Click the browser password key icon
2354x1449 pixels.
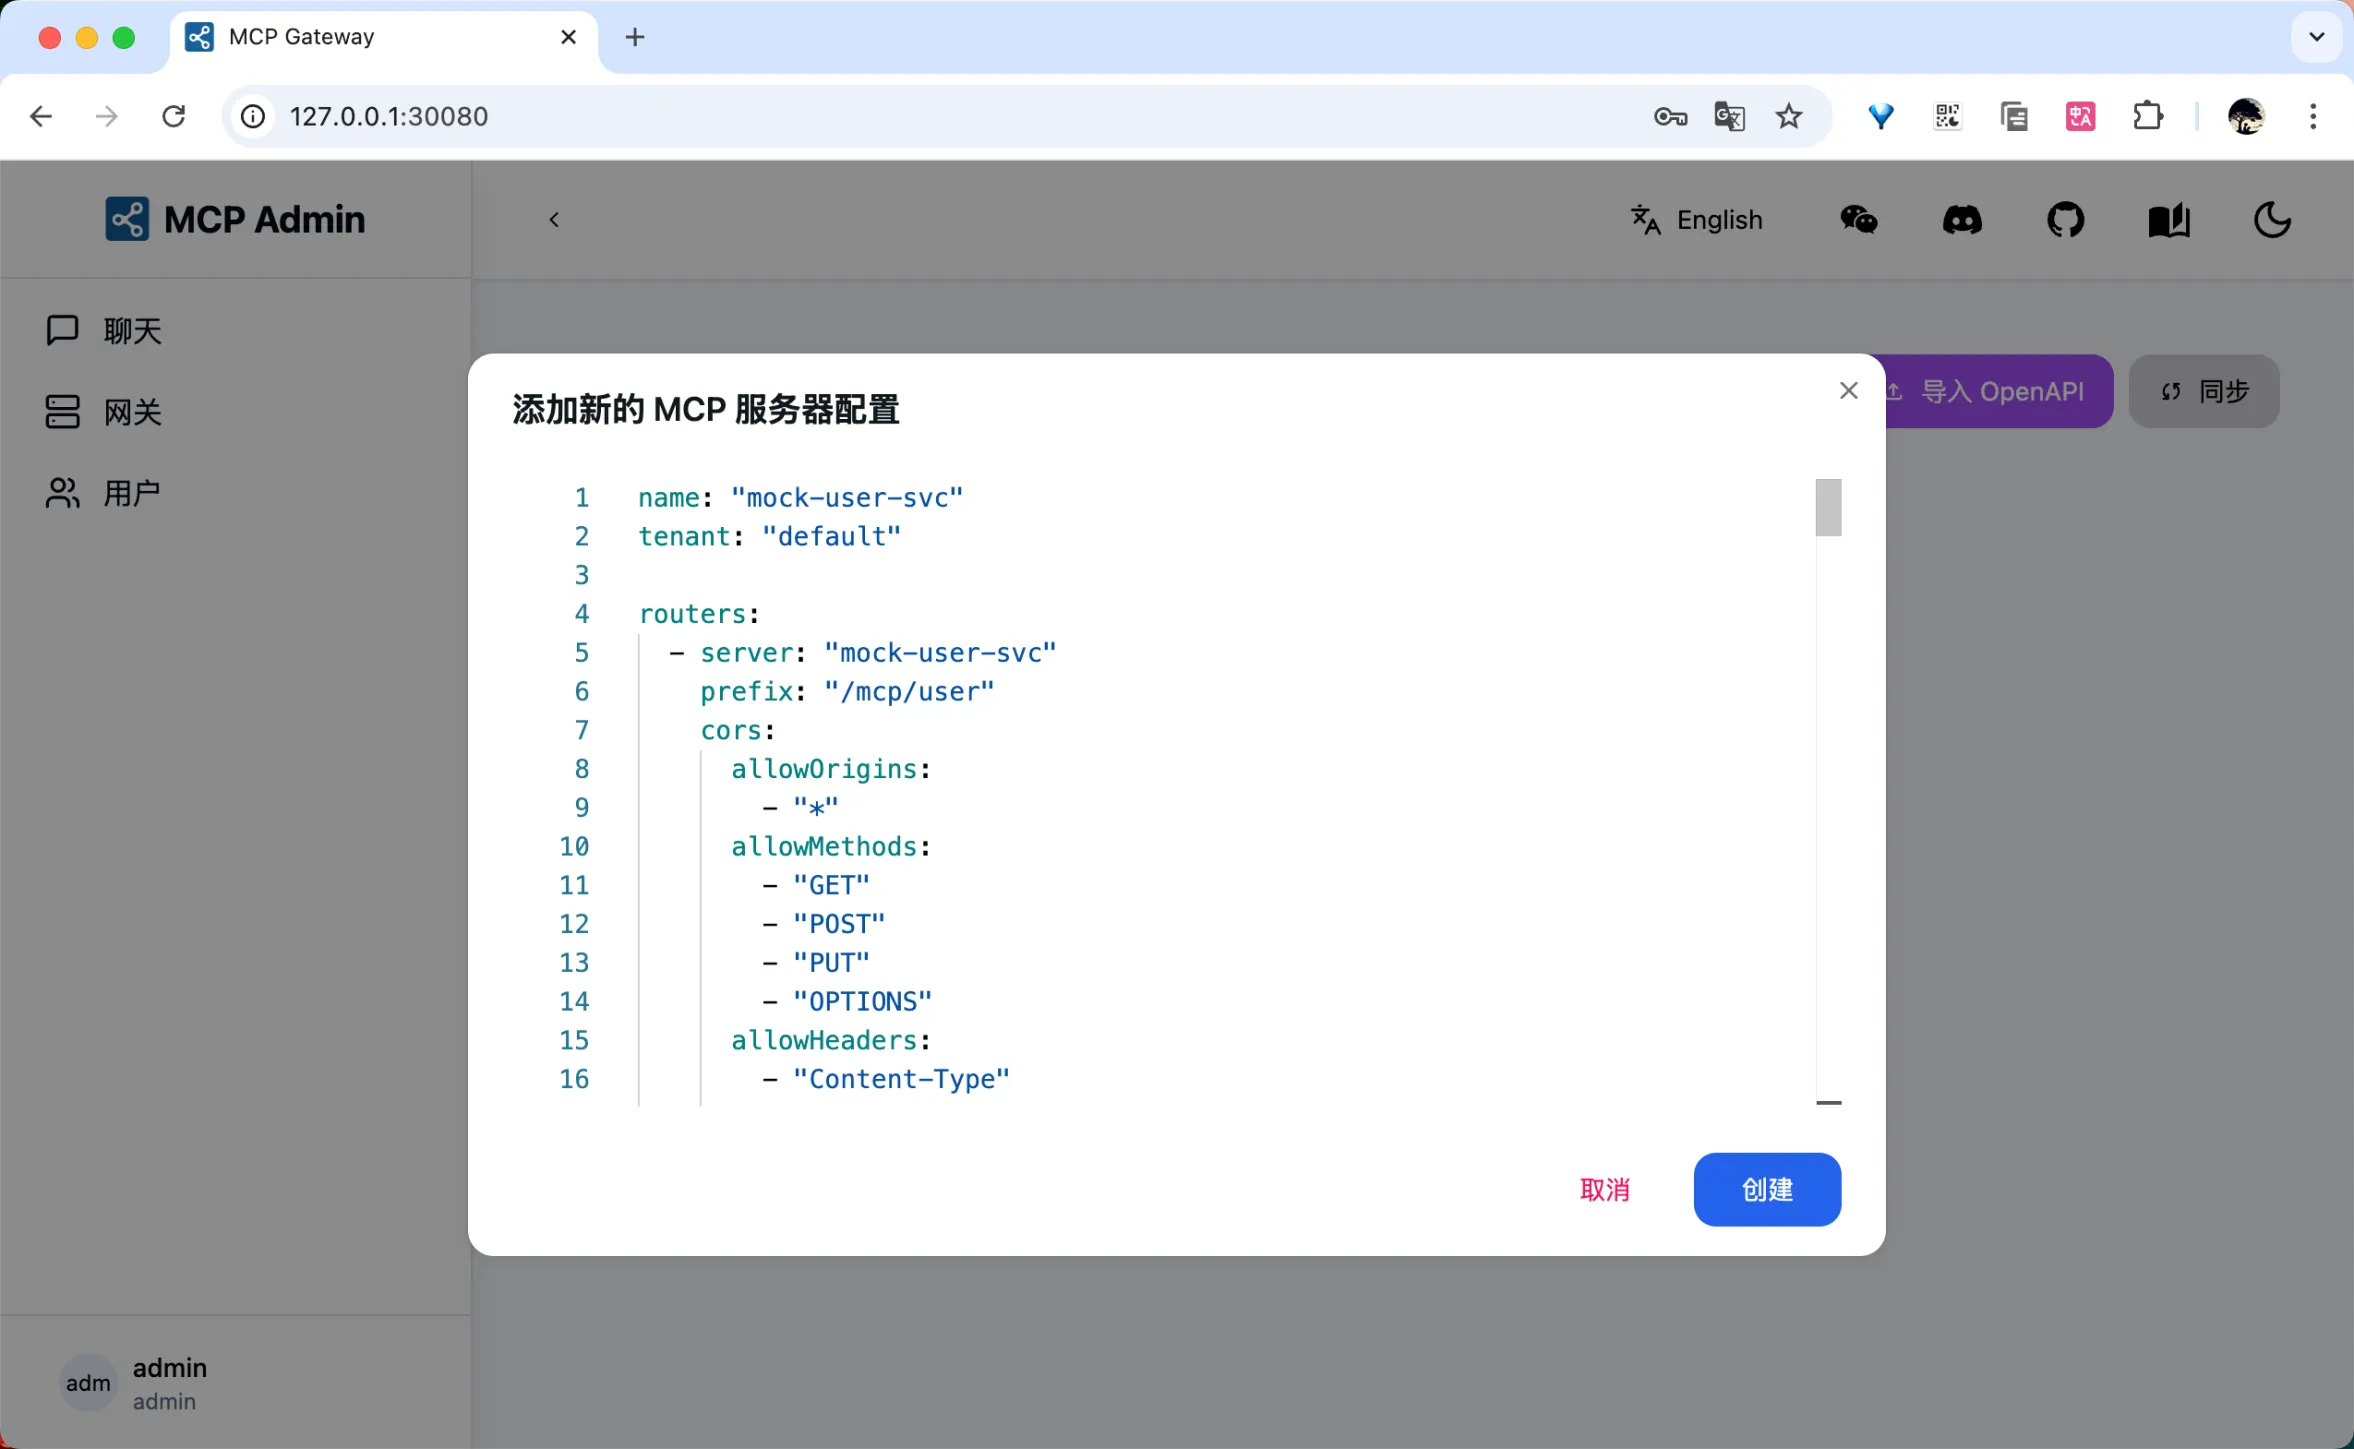[x=1669, y=117]
